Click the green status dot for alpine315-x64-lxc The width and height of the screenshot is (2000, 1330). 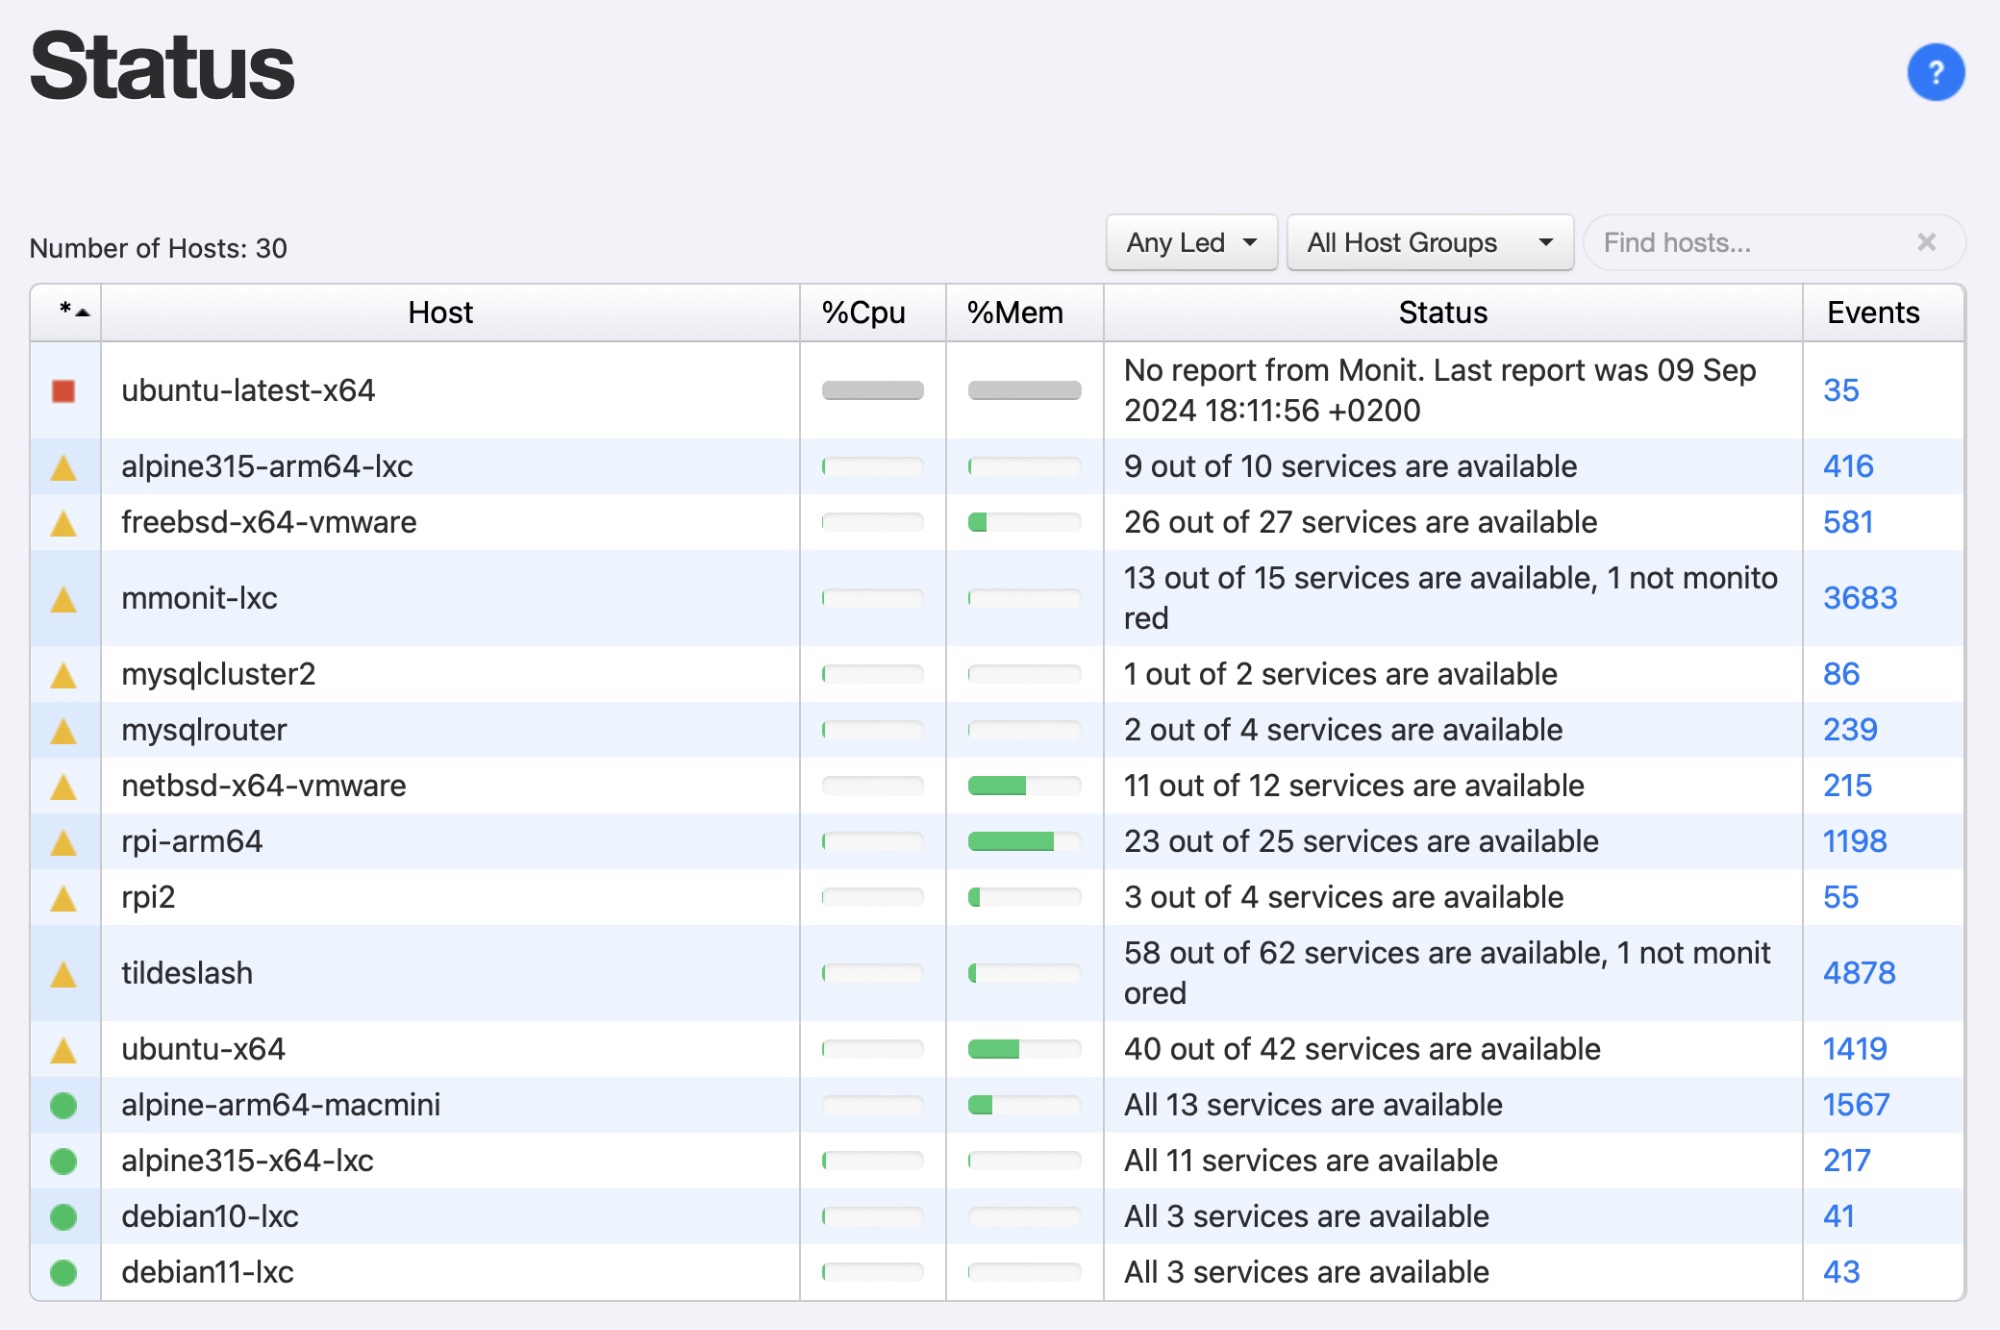[64, 1161]
